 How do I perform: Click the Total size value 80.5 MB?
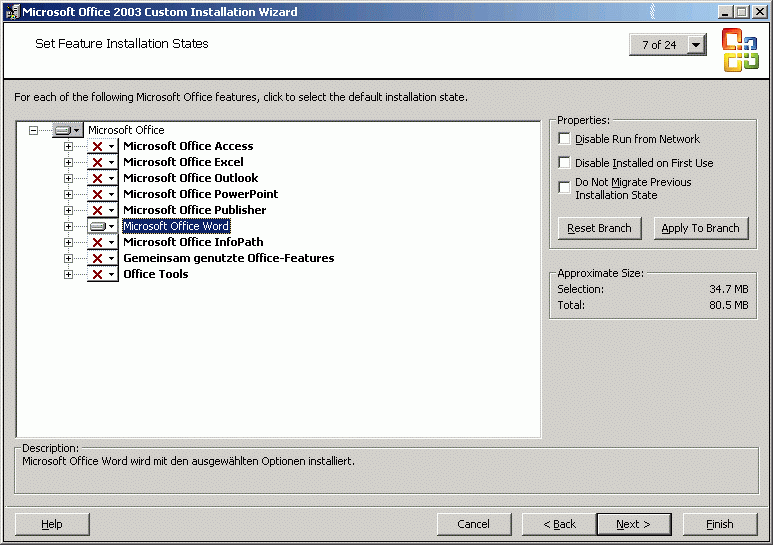(729, 305)
